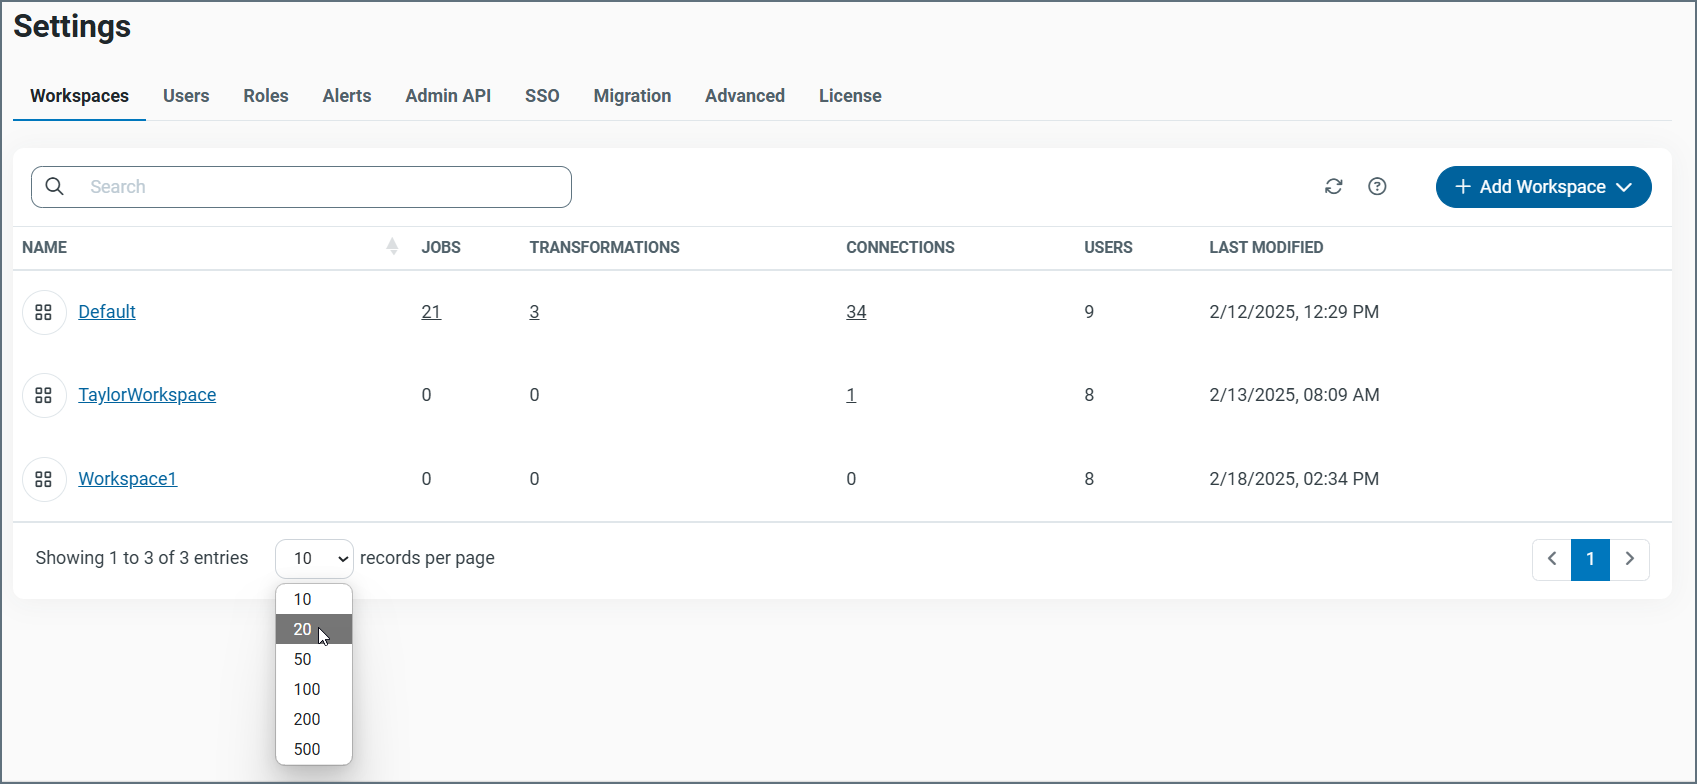The height and width of the screenshot is (784, 1697).
Task: Focus the workspace Search field
Action: (x=320, y=187)
